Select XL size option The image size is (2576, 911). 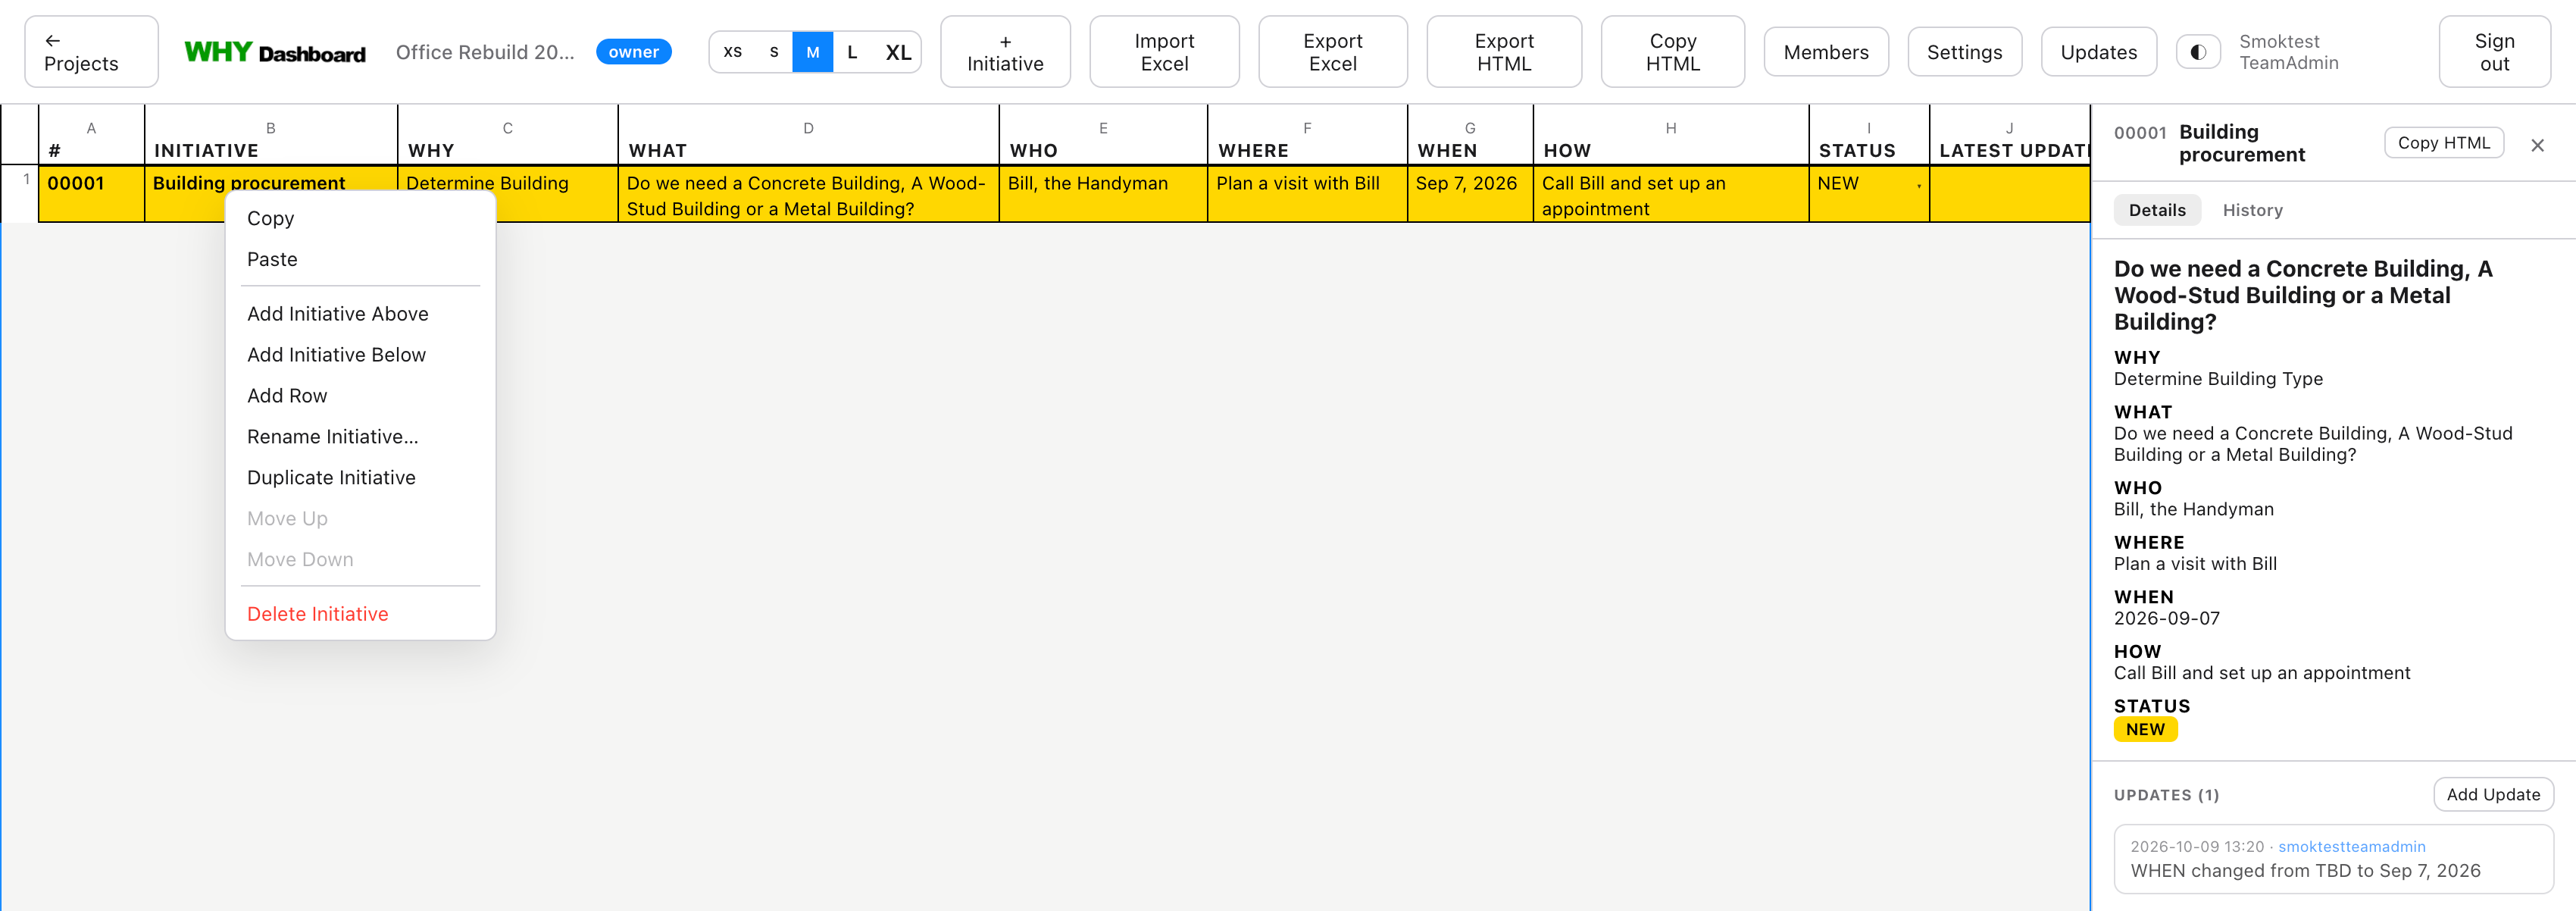pos(898,52)
